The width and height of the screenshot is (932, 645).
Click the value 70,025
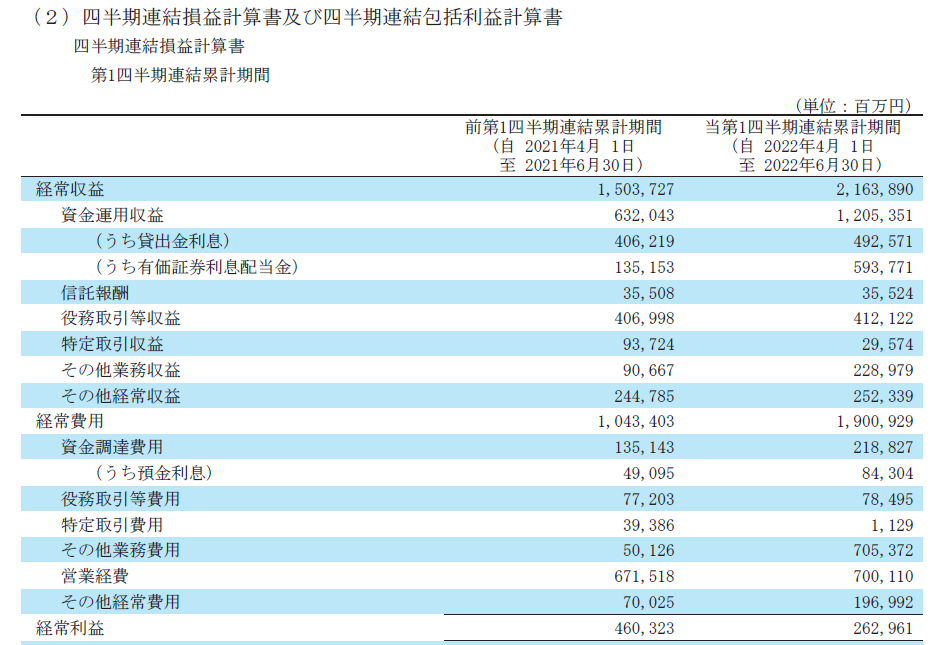tap(648, 602)
